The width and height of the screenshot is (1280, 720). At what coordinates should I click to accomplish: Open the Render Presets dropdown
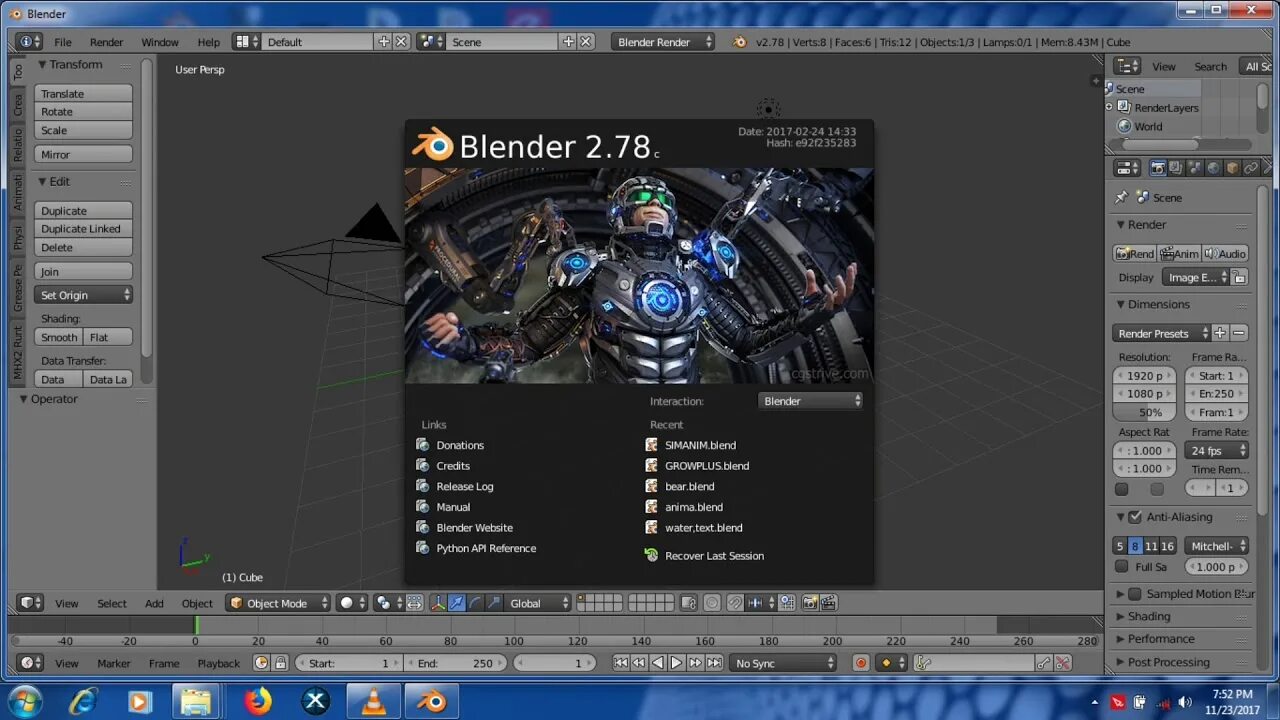point(1161,333)
